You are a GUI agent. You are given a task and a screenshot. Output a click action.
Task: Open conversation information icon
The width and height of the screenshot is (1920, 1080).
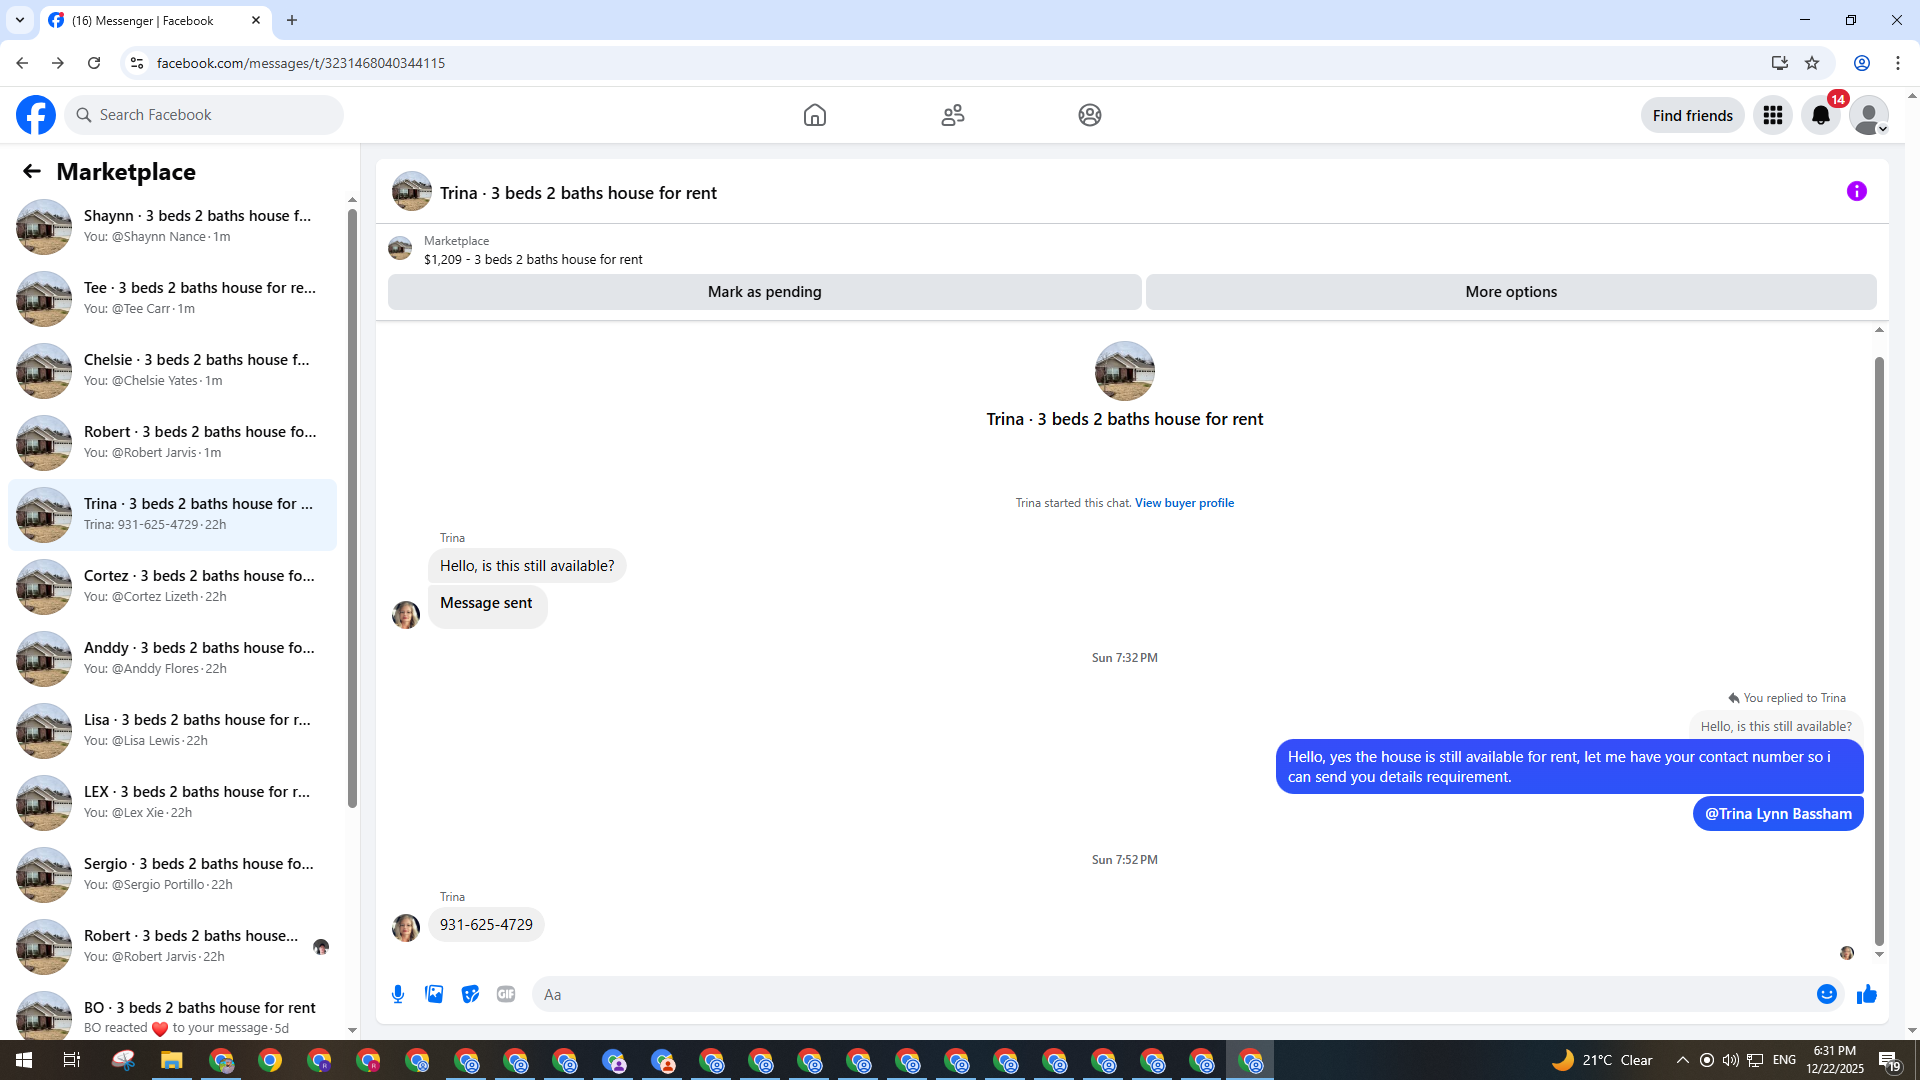tap(1856, 191)
